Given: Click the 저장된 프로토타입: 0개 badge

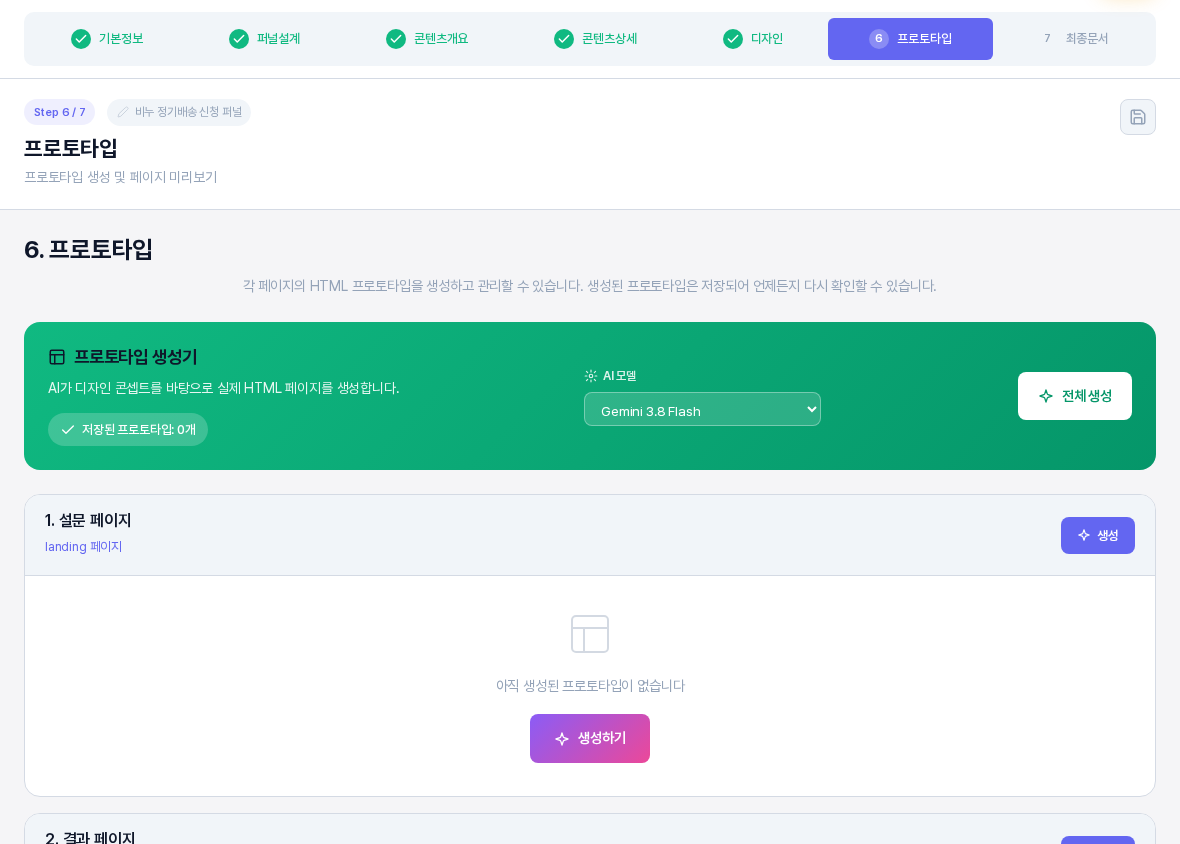Looking at the screenshot, I should pyautogui.click(x=128, y=430).
